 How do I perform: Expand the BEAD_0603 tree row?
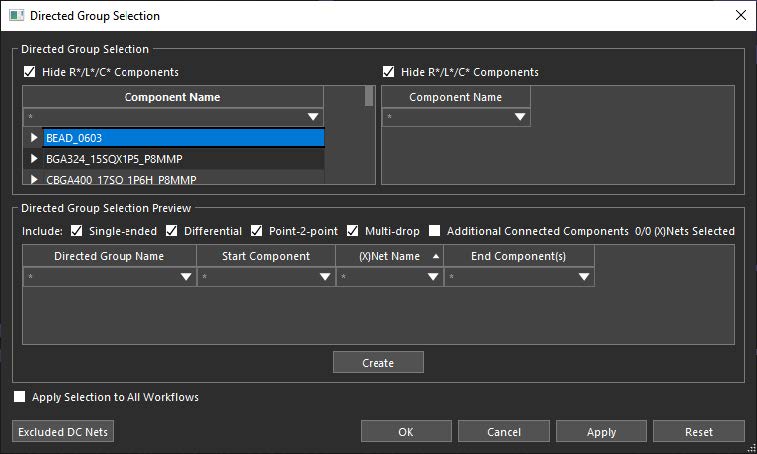click(x=34, y=138)
